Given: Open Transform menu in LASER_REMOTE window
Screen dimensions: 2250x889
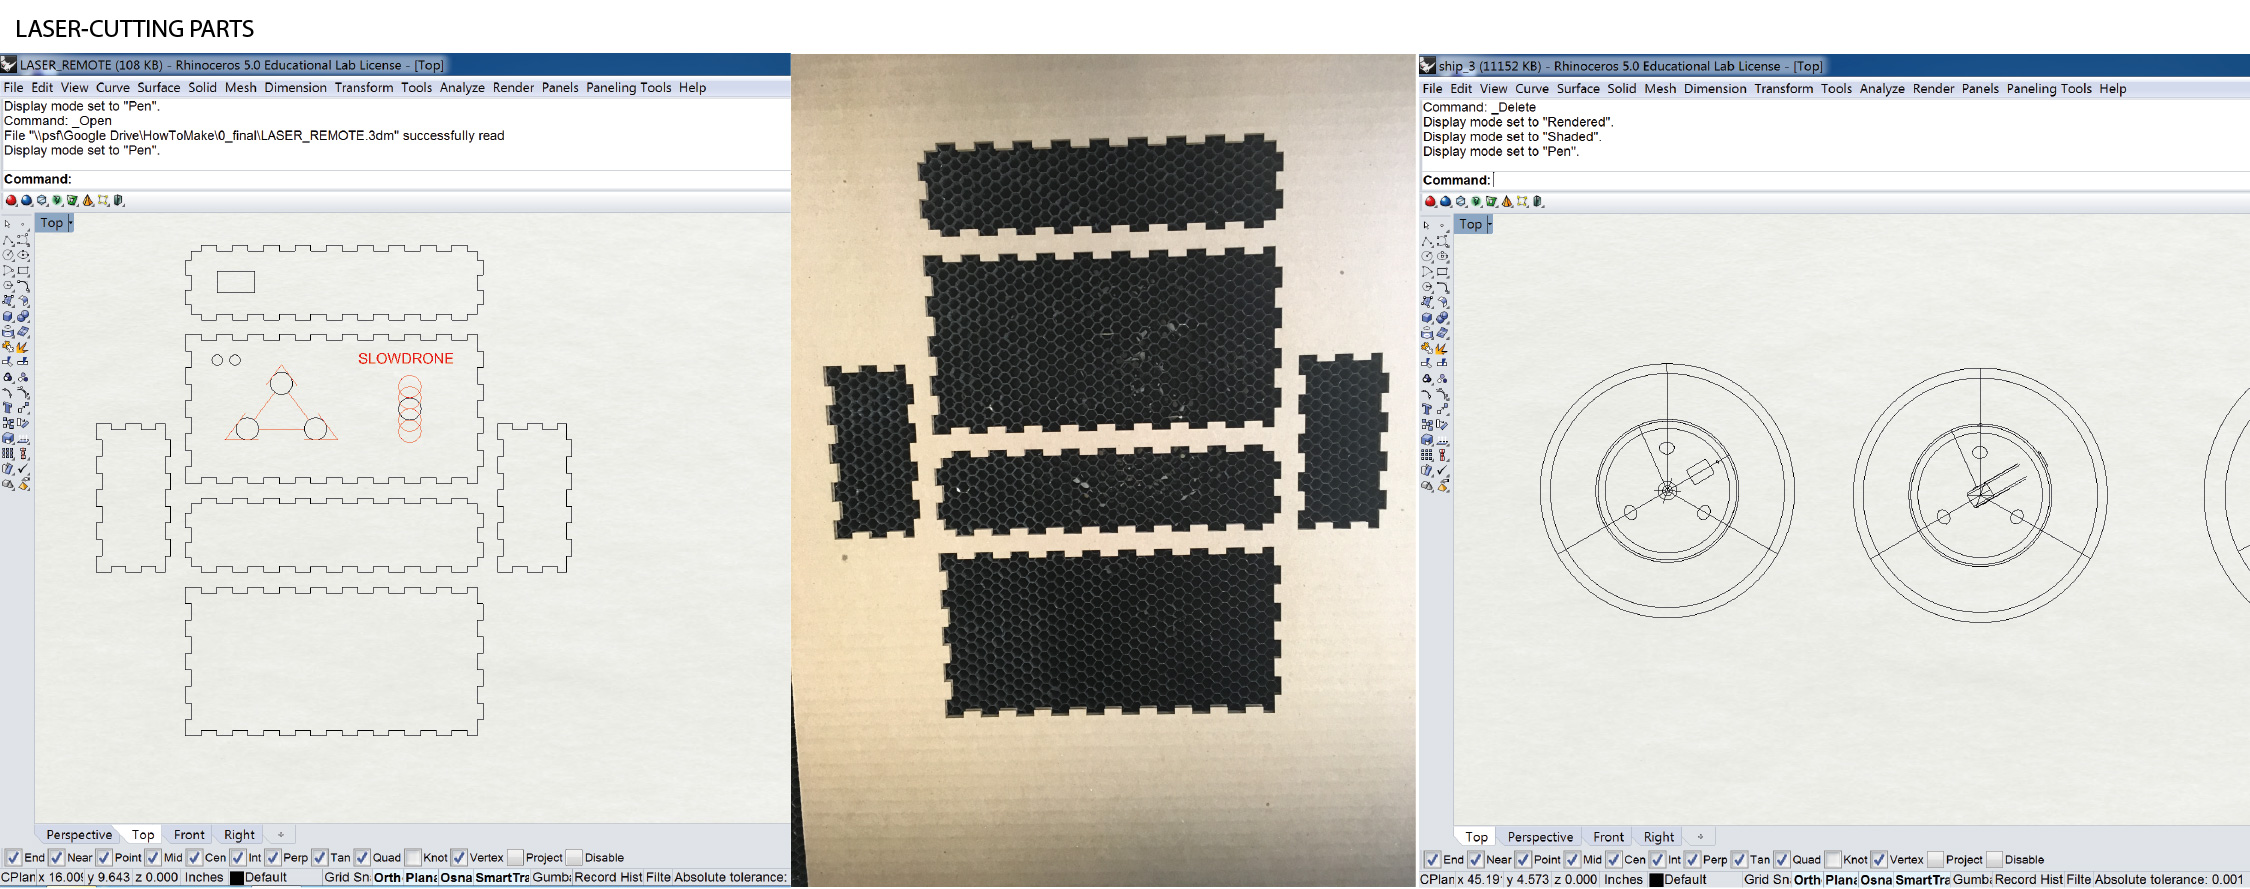Looking at the screenshot, I should click(x=364, y=87).
